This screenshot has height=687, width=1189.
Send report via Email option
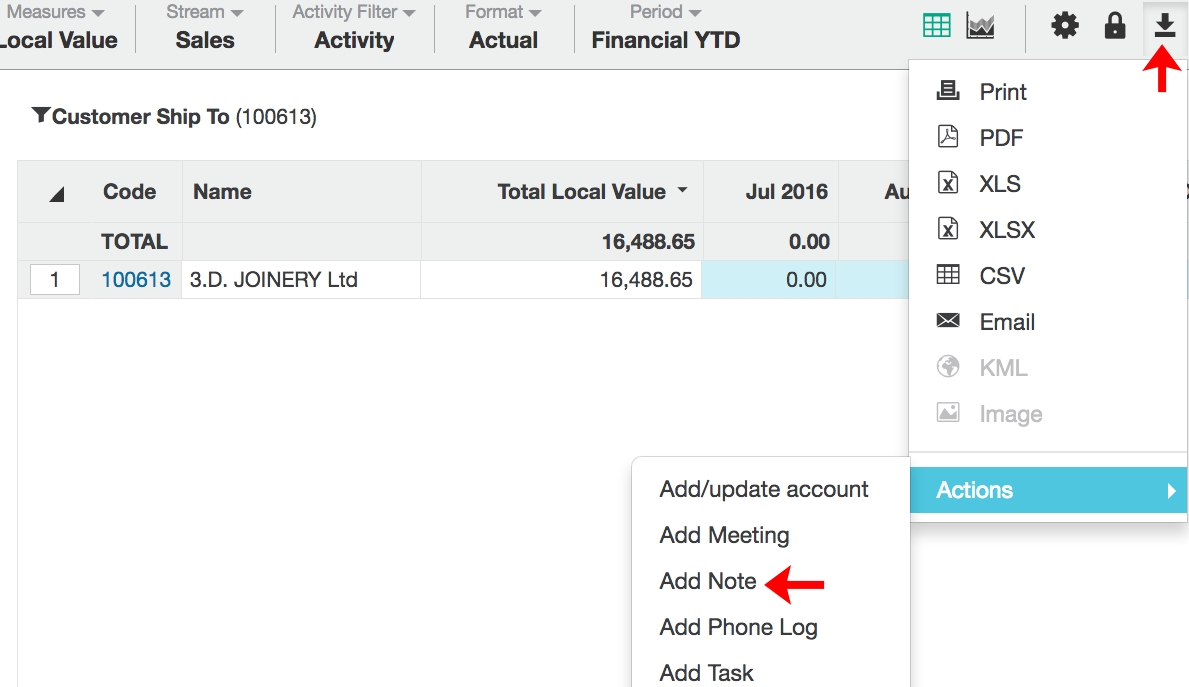tap(1006, 322)
